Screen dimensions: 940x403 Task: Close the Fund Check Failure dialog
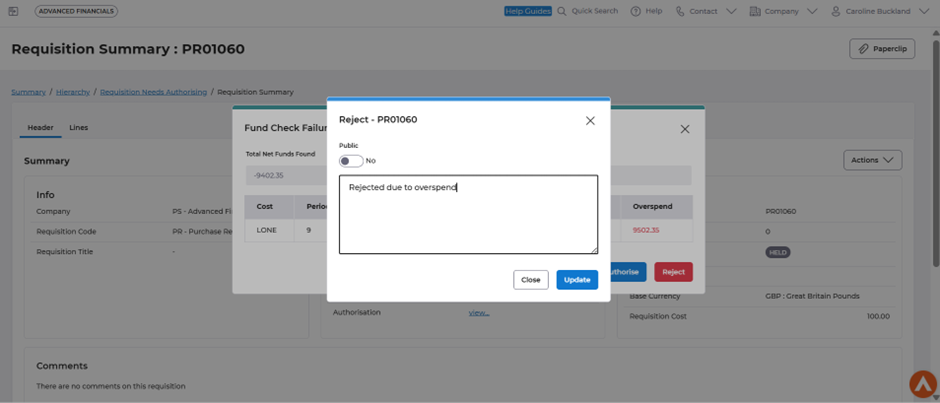pos(685,129)
